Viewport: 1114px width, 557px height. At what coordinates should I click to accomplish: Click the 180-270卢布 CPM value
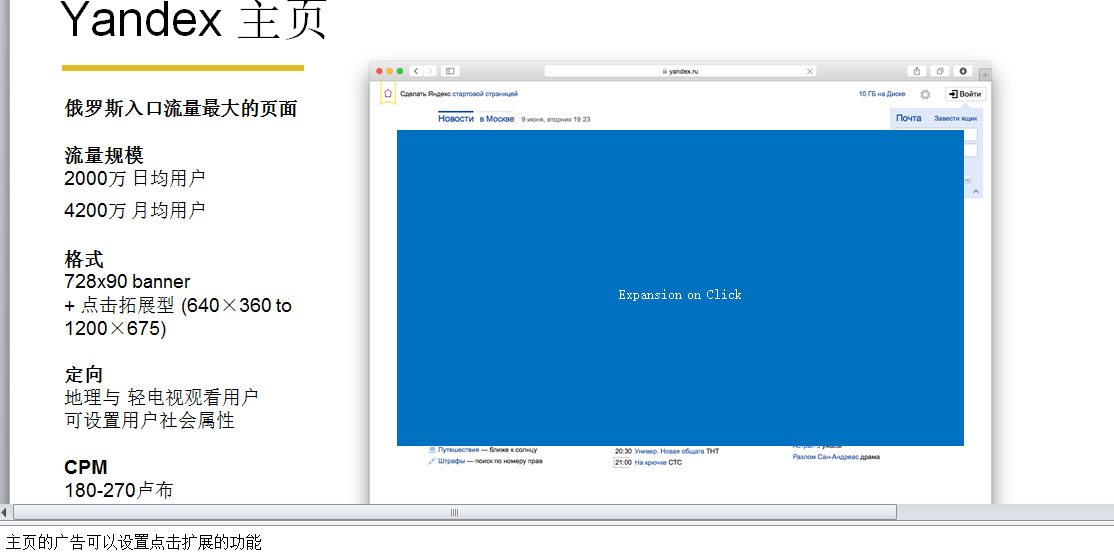click(118, 490)
